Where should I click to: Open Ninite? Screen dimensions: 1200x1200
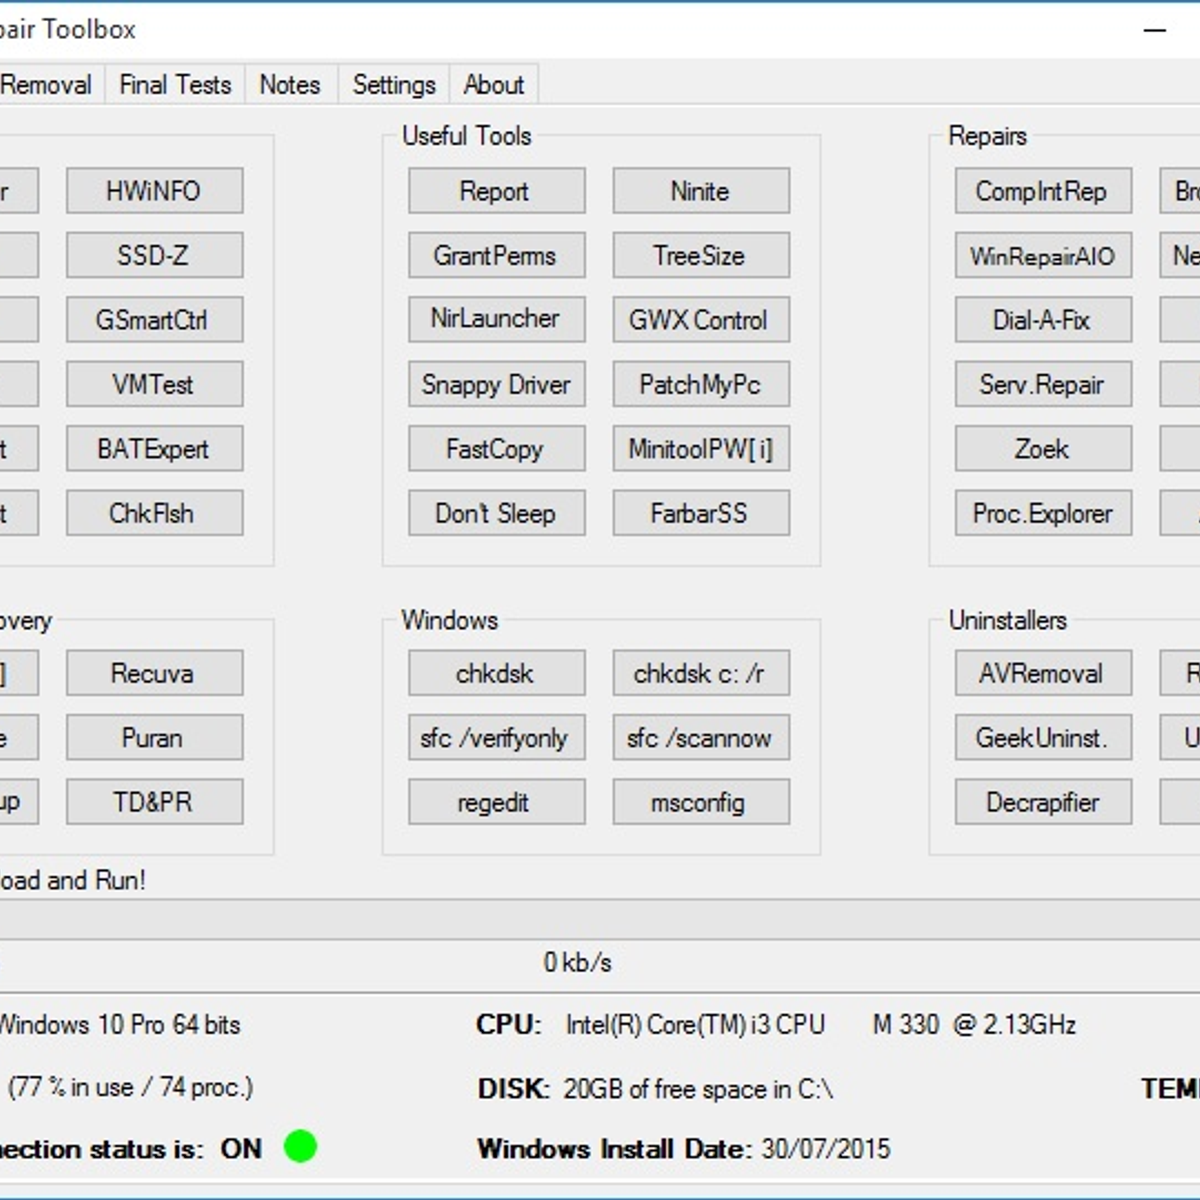coord(701,191)
